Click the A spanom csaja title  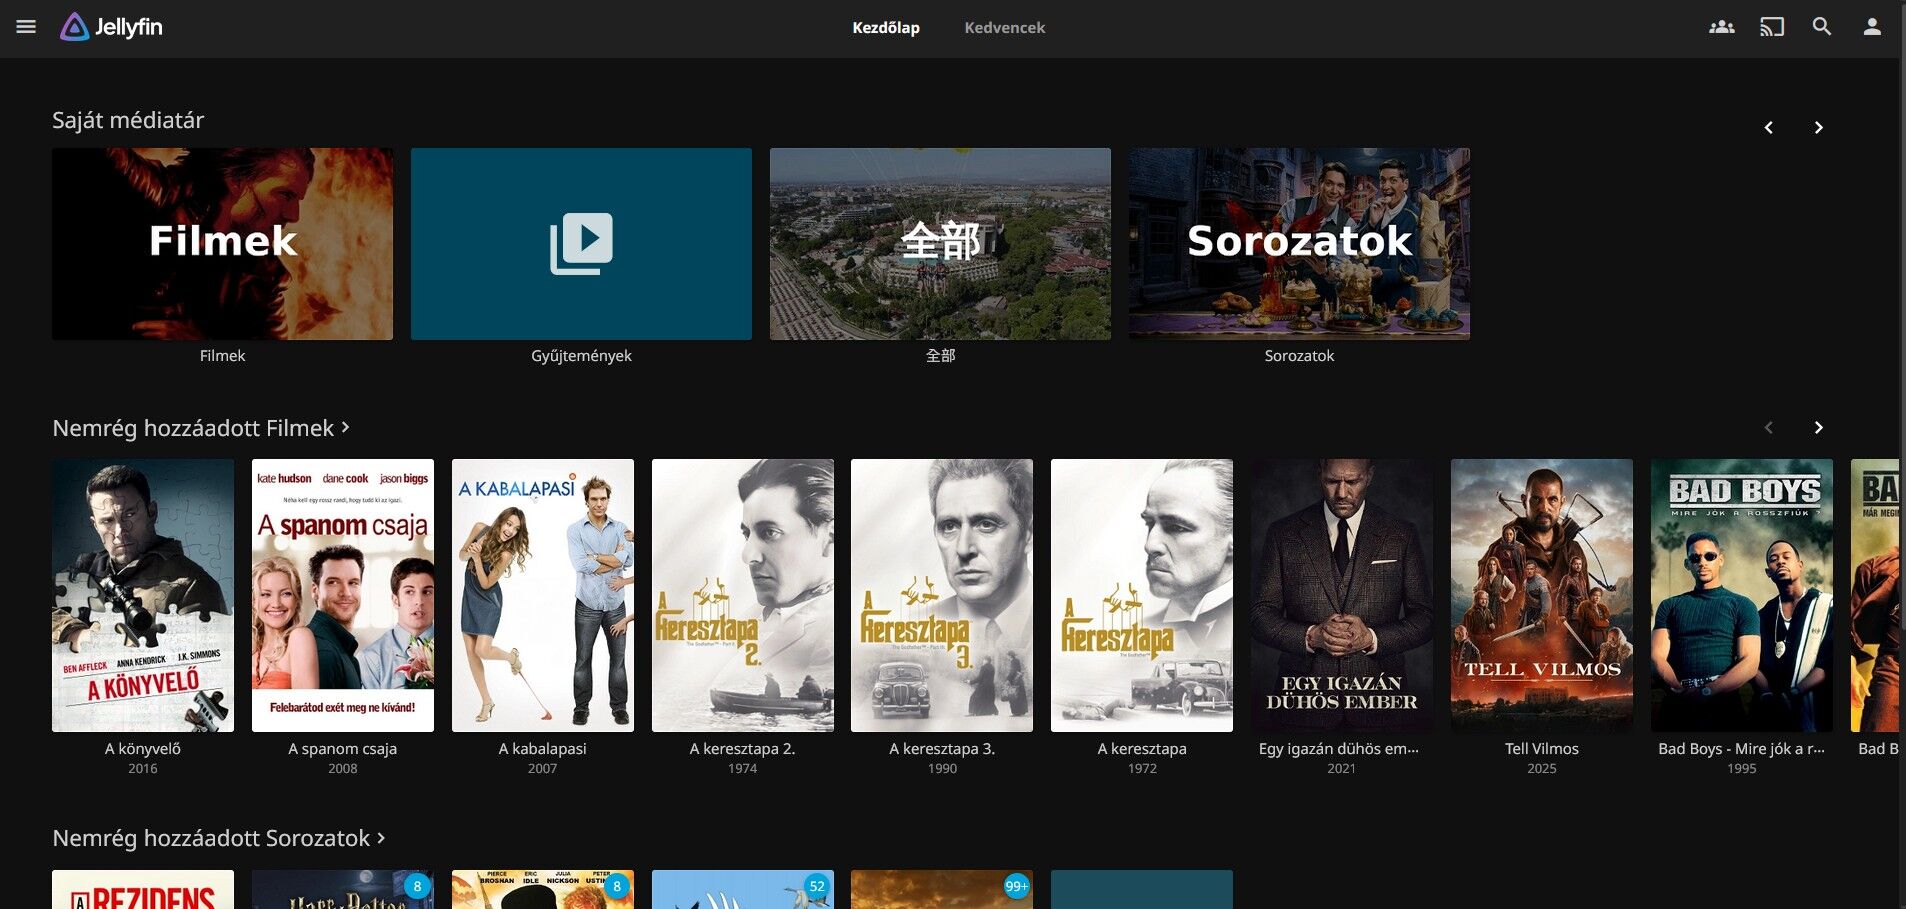pos(343,749)
